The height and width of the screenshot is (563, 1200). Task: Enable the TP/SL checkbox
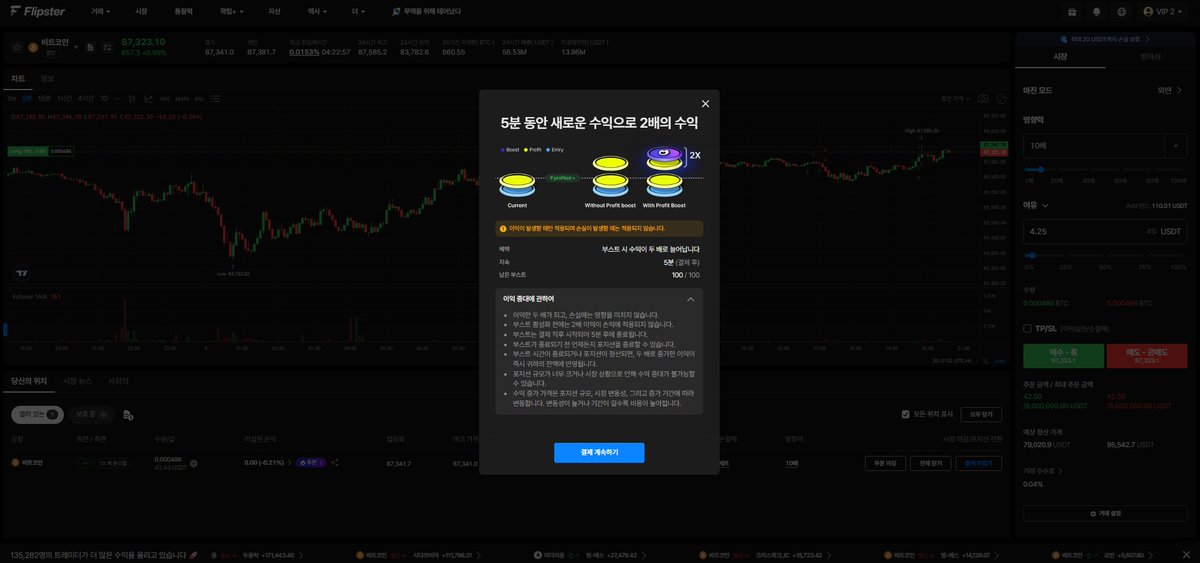[1028, 328]
